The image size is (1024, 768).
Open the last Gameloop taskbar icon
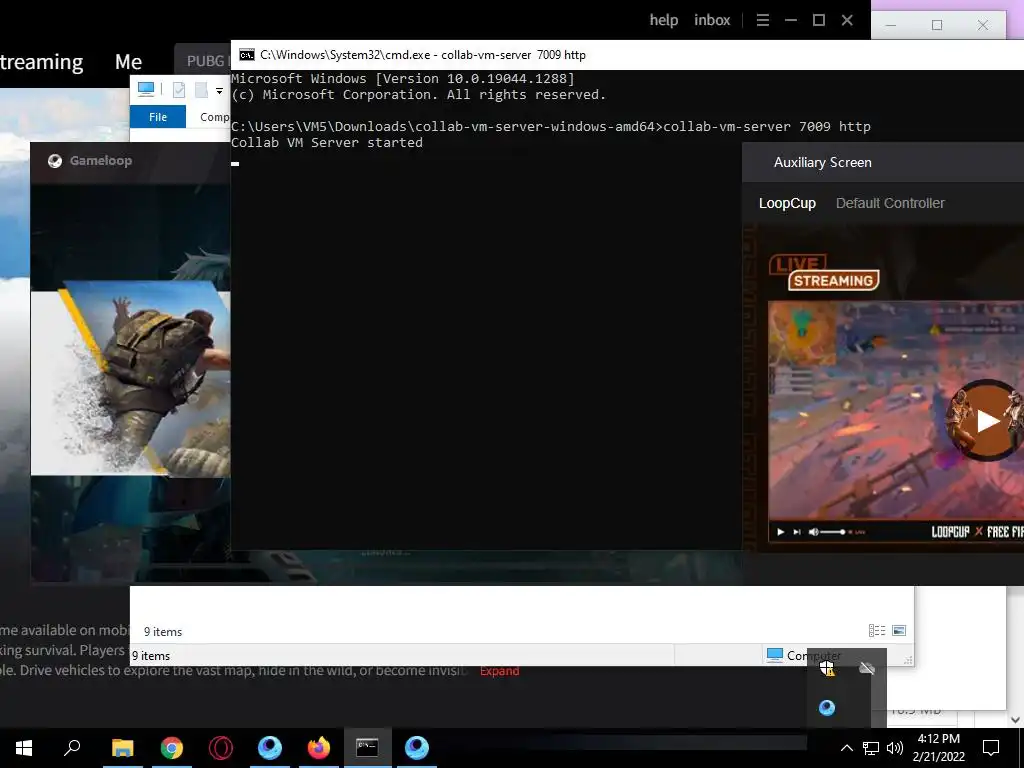417,748
